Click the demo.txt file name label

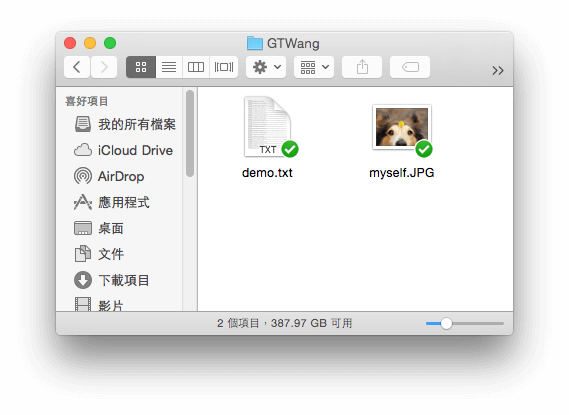(x=267, y=173)
